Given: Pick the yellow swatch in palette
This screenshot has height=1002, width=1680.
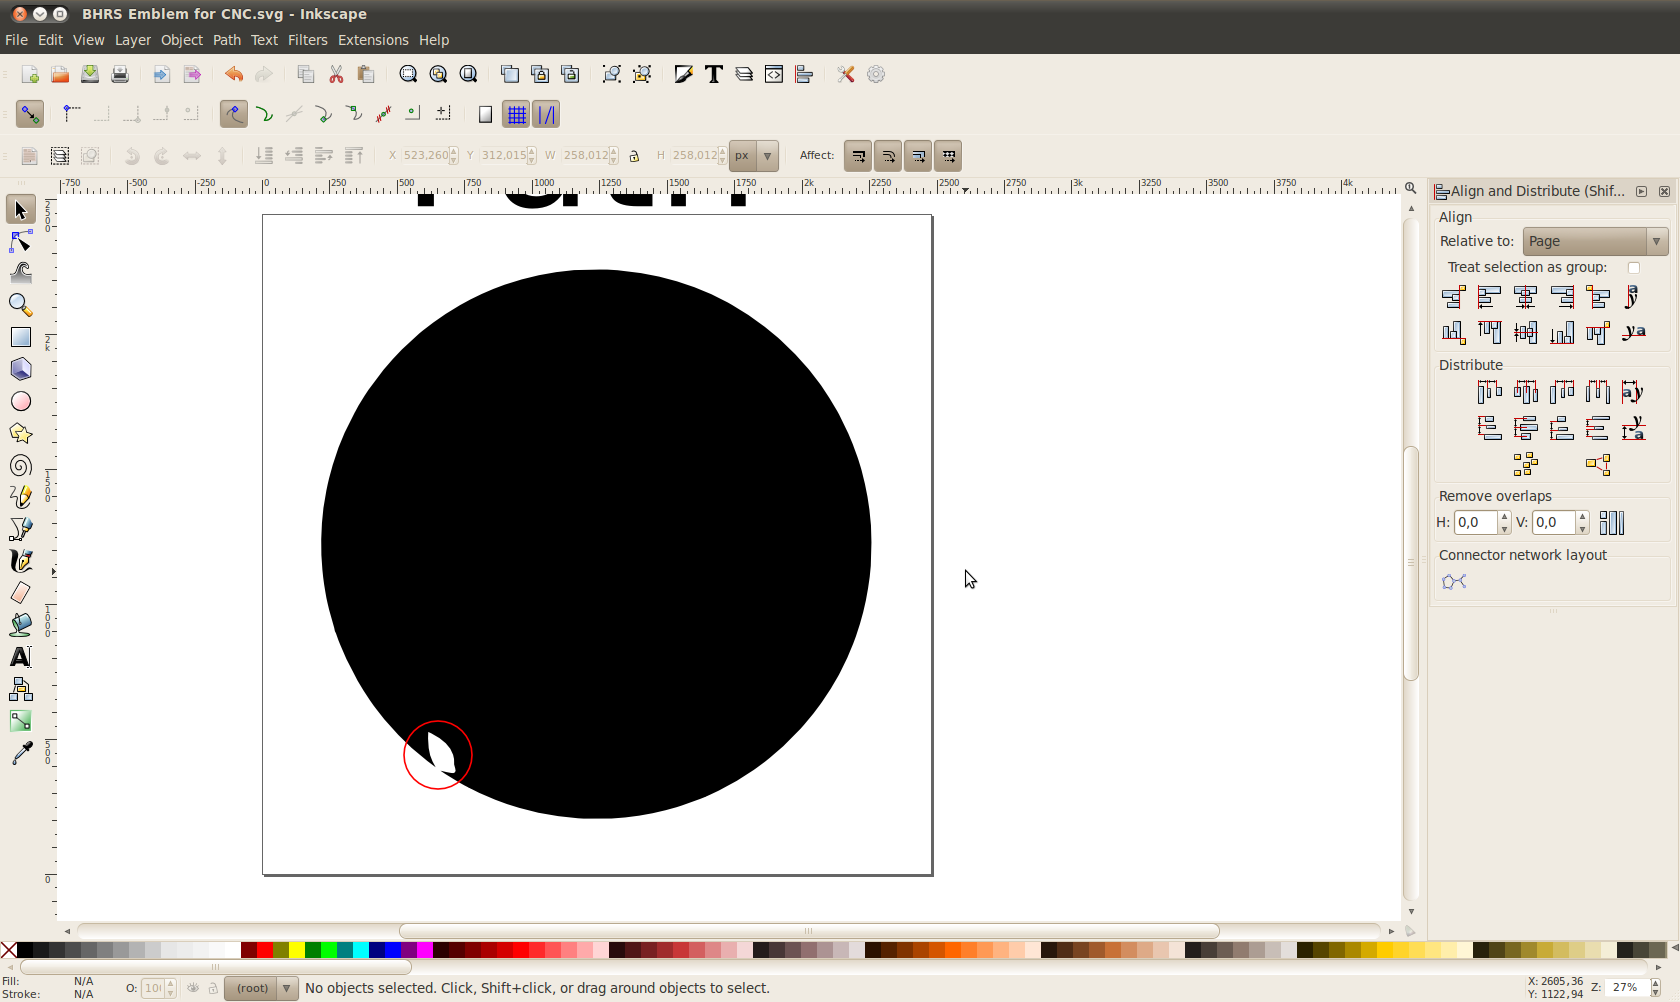Looking at the screenshot, I should (x=297, y=950).
